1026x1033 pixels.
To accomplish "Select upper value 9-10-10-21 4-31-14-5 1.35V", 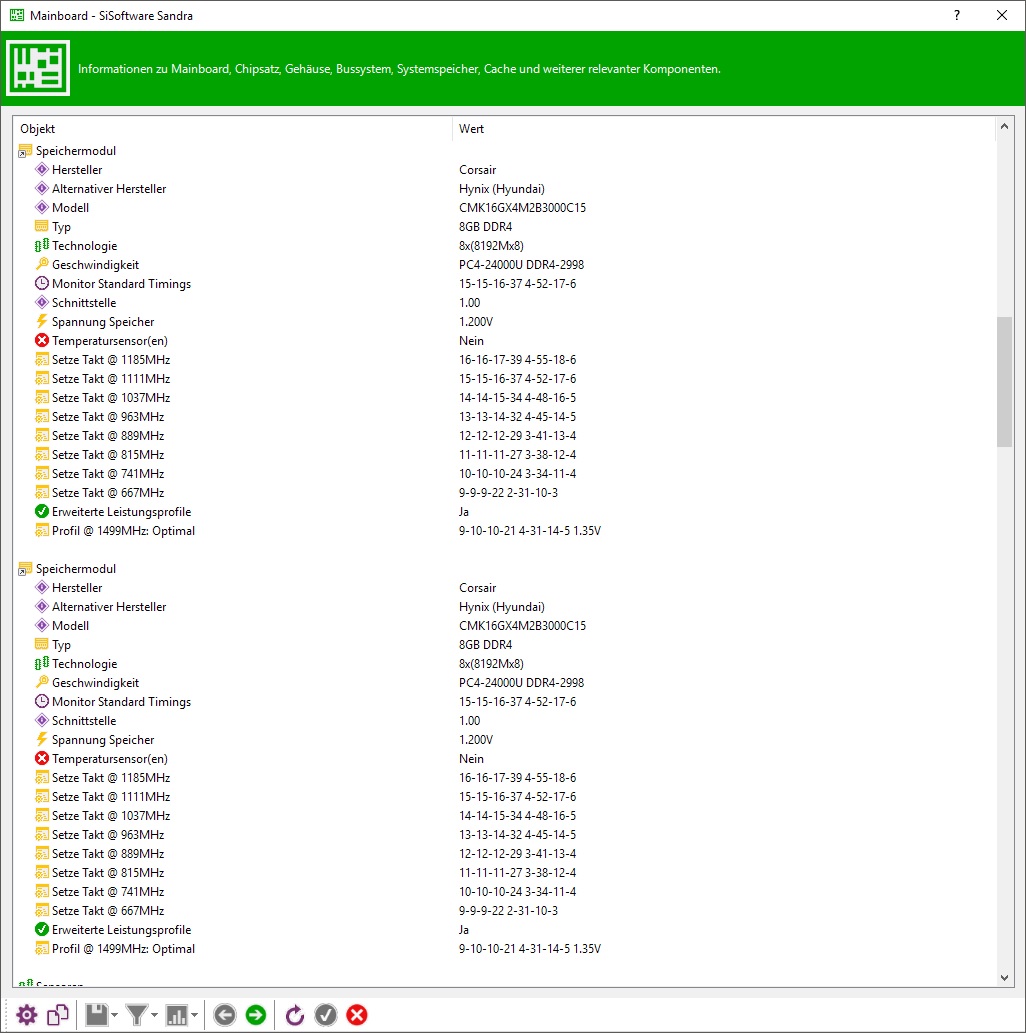I will (x=530, y=531).
